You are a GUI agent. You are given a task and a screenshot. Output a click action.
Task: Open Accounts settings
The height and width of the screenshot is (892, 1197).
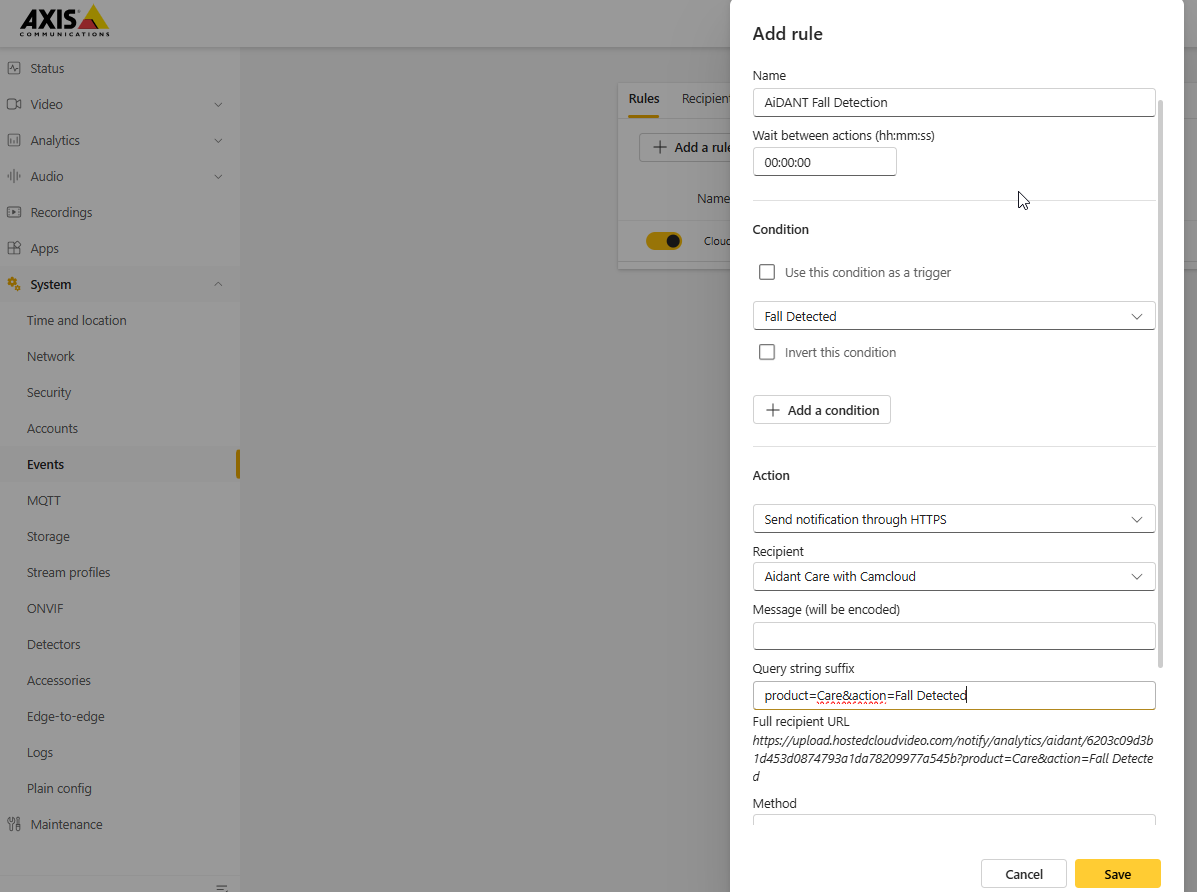(52, 428)
